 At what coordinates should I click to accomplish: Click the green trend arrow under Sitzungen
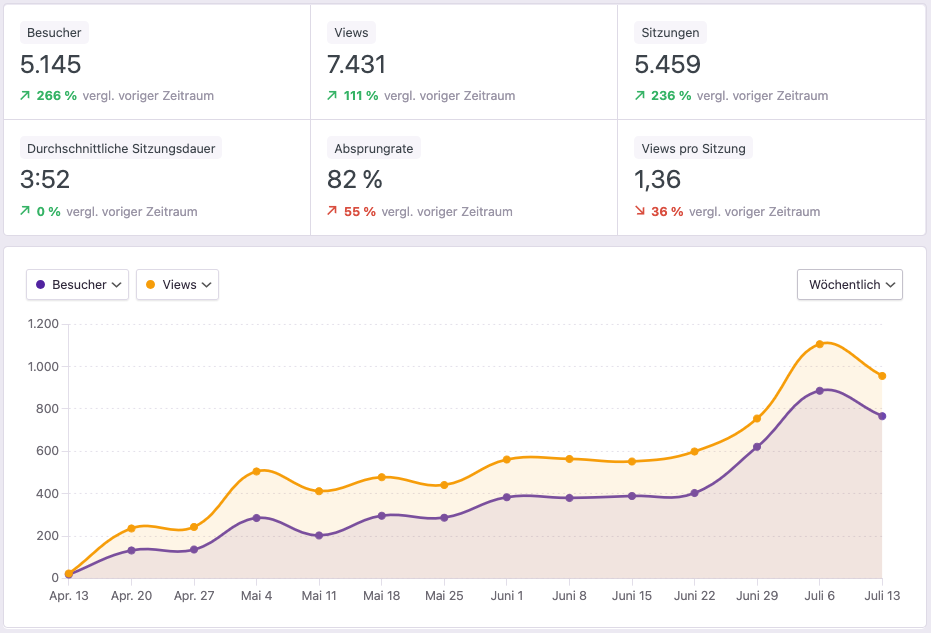(640, 96)
